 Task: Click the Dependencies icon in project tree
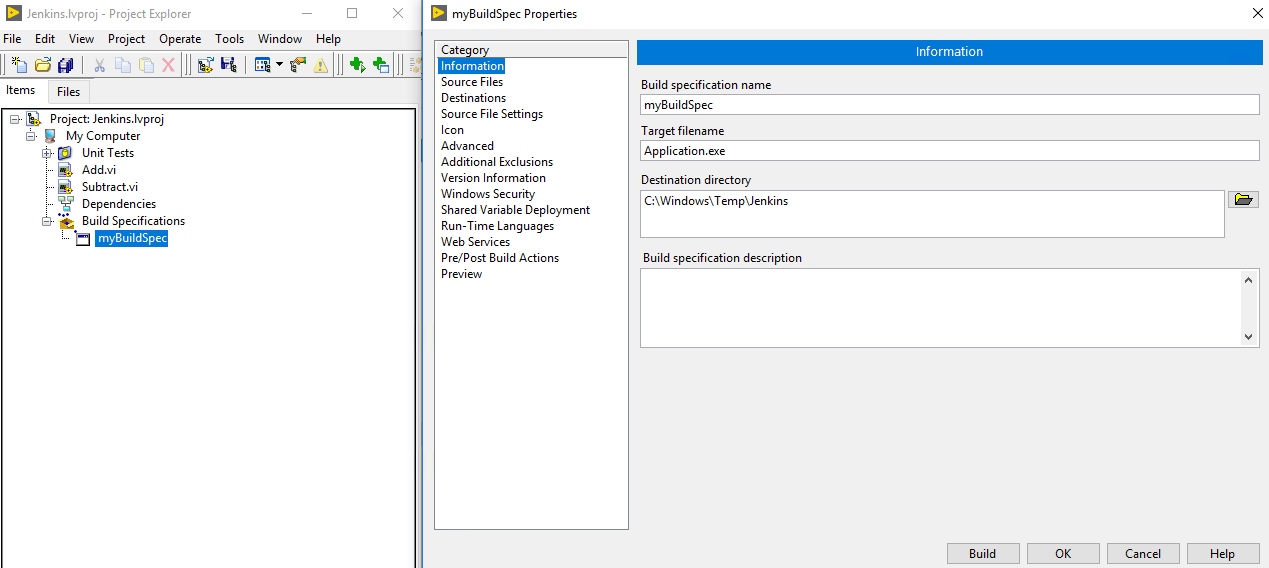click(x=65, y=204)
